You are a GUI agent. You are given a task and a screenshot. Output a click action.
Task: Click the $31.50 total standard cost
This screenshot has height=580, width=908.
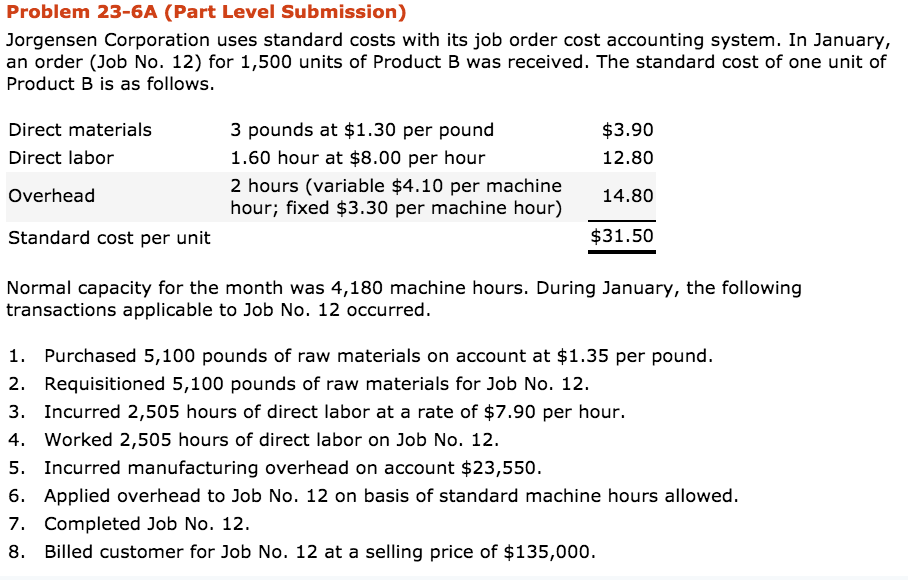(x=622, y=237)
